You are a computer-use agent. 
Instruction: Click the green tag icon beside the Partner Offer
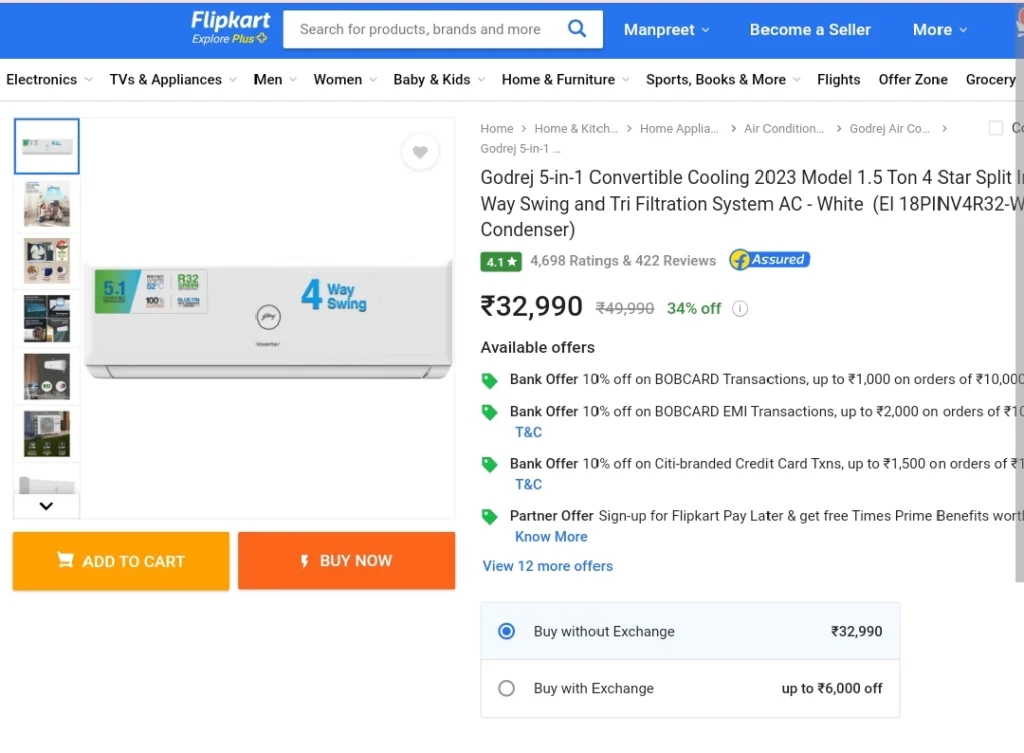(489, 517)
